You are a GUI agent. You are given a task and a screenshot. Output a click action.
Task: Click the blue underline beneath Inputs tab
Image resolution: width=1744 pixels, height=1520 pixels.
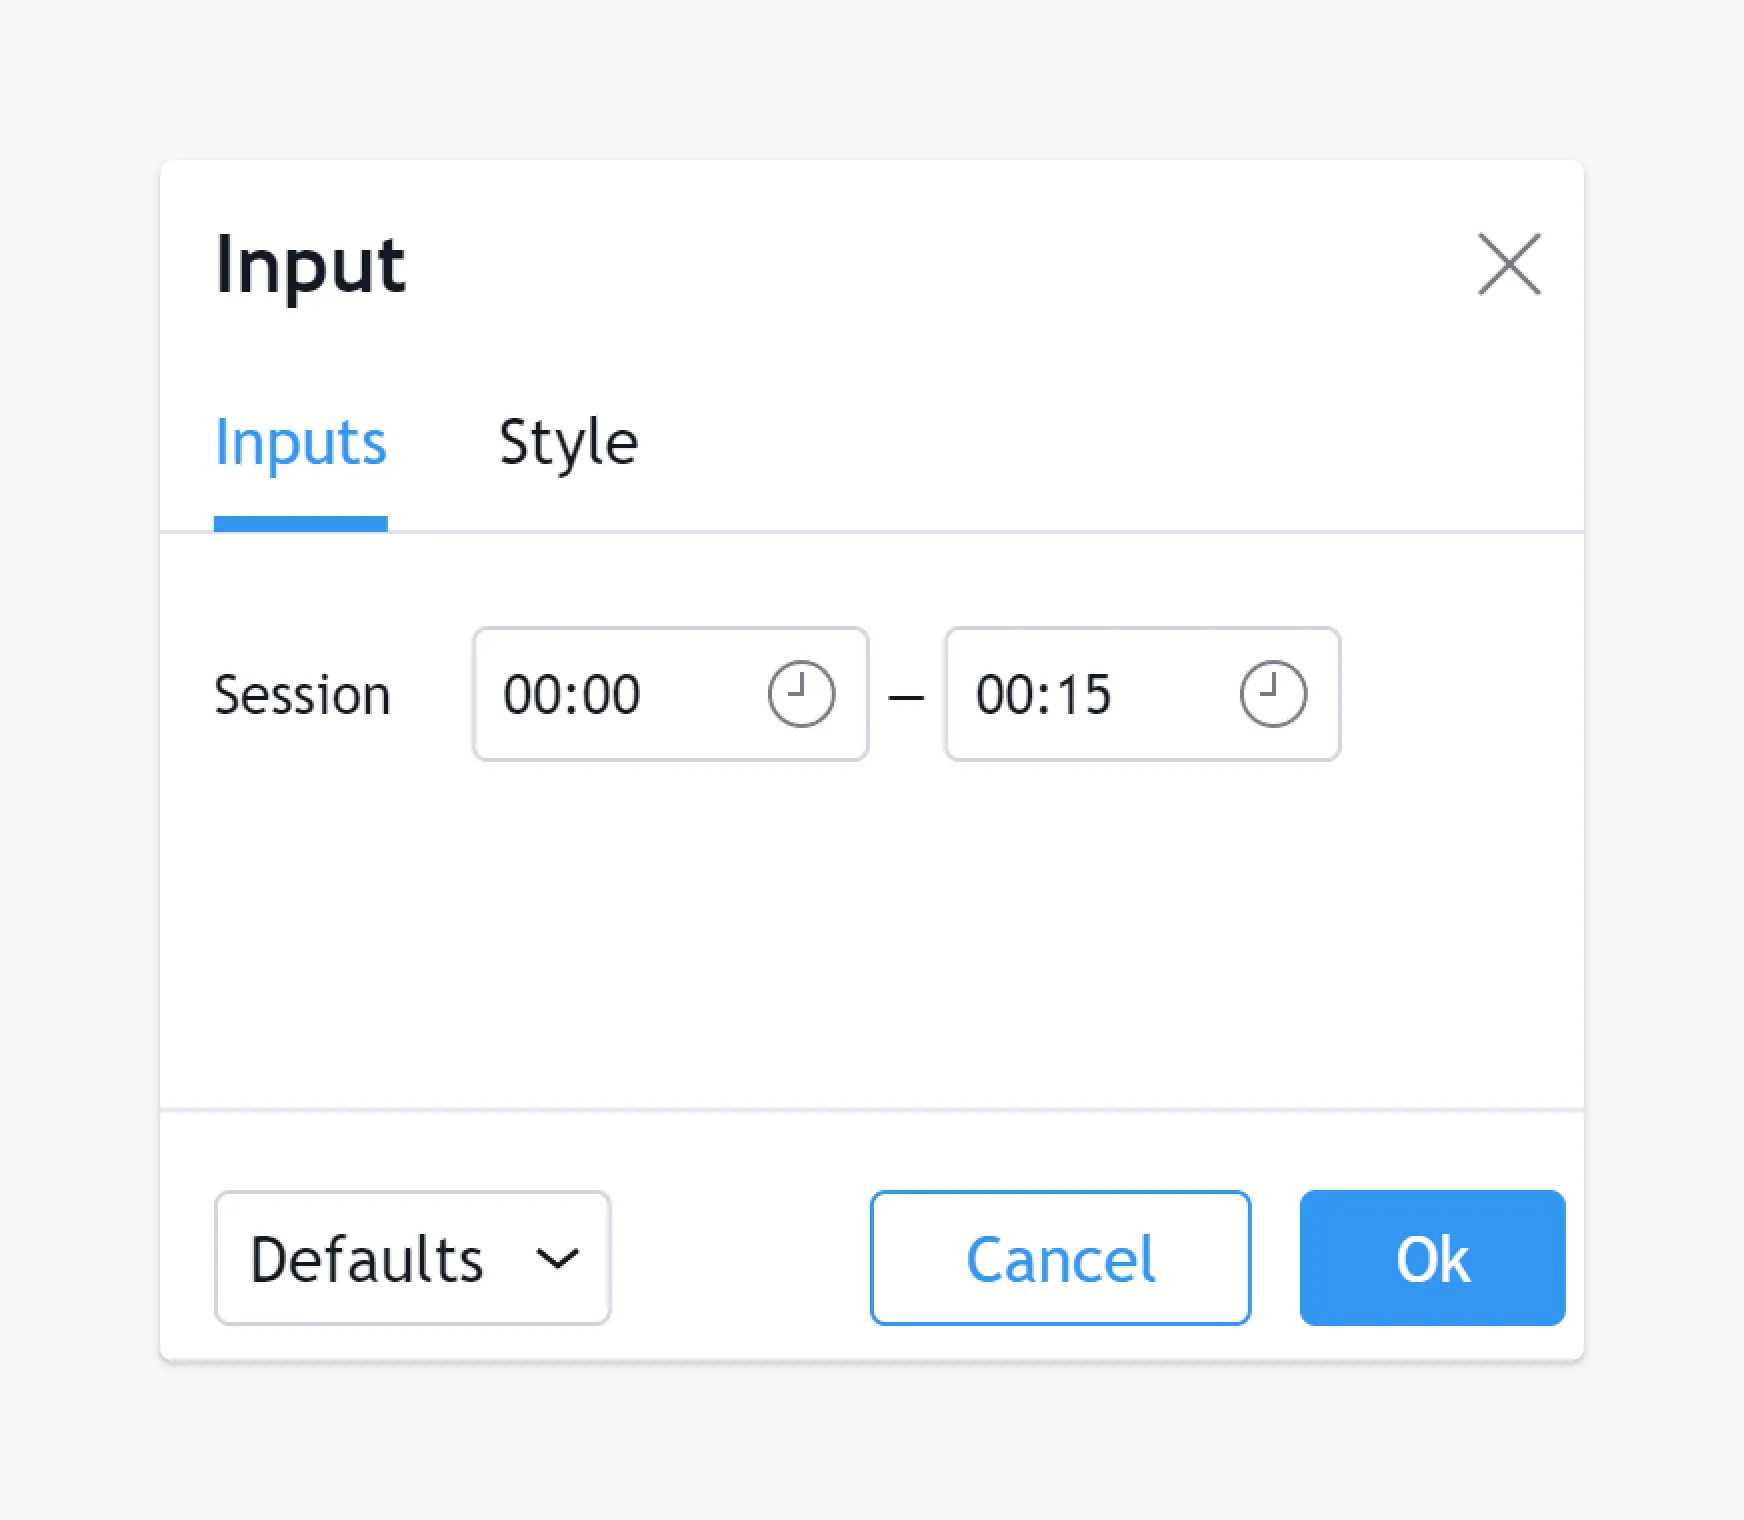point(300,524)
